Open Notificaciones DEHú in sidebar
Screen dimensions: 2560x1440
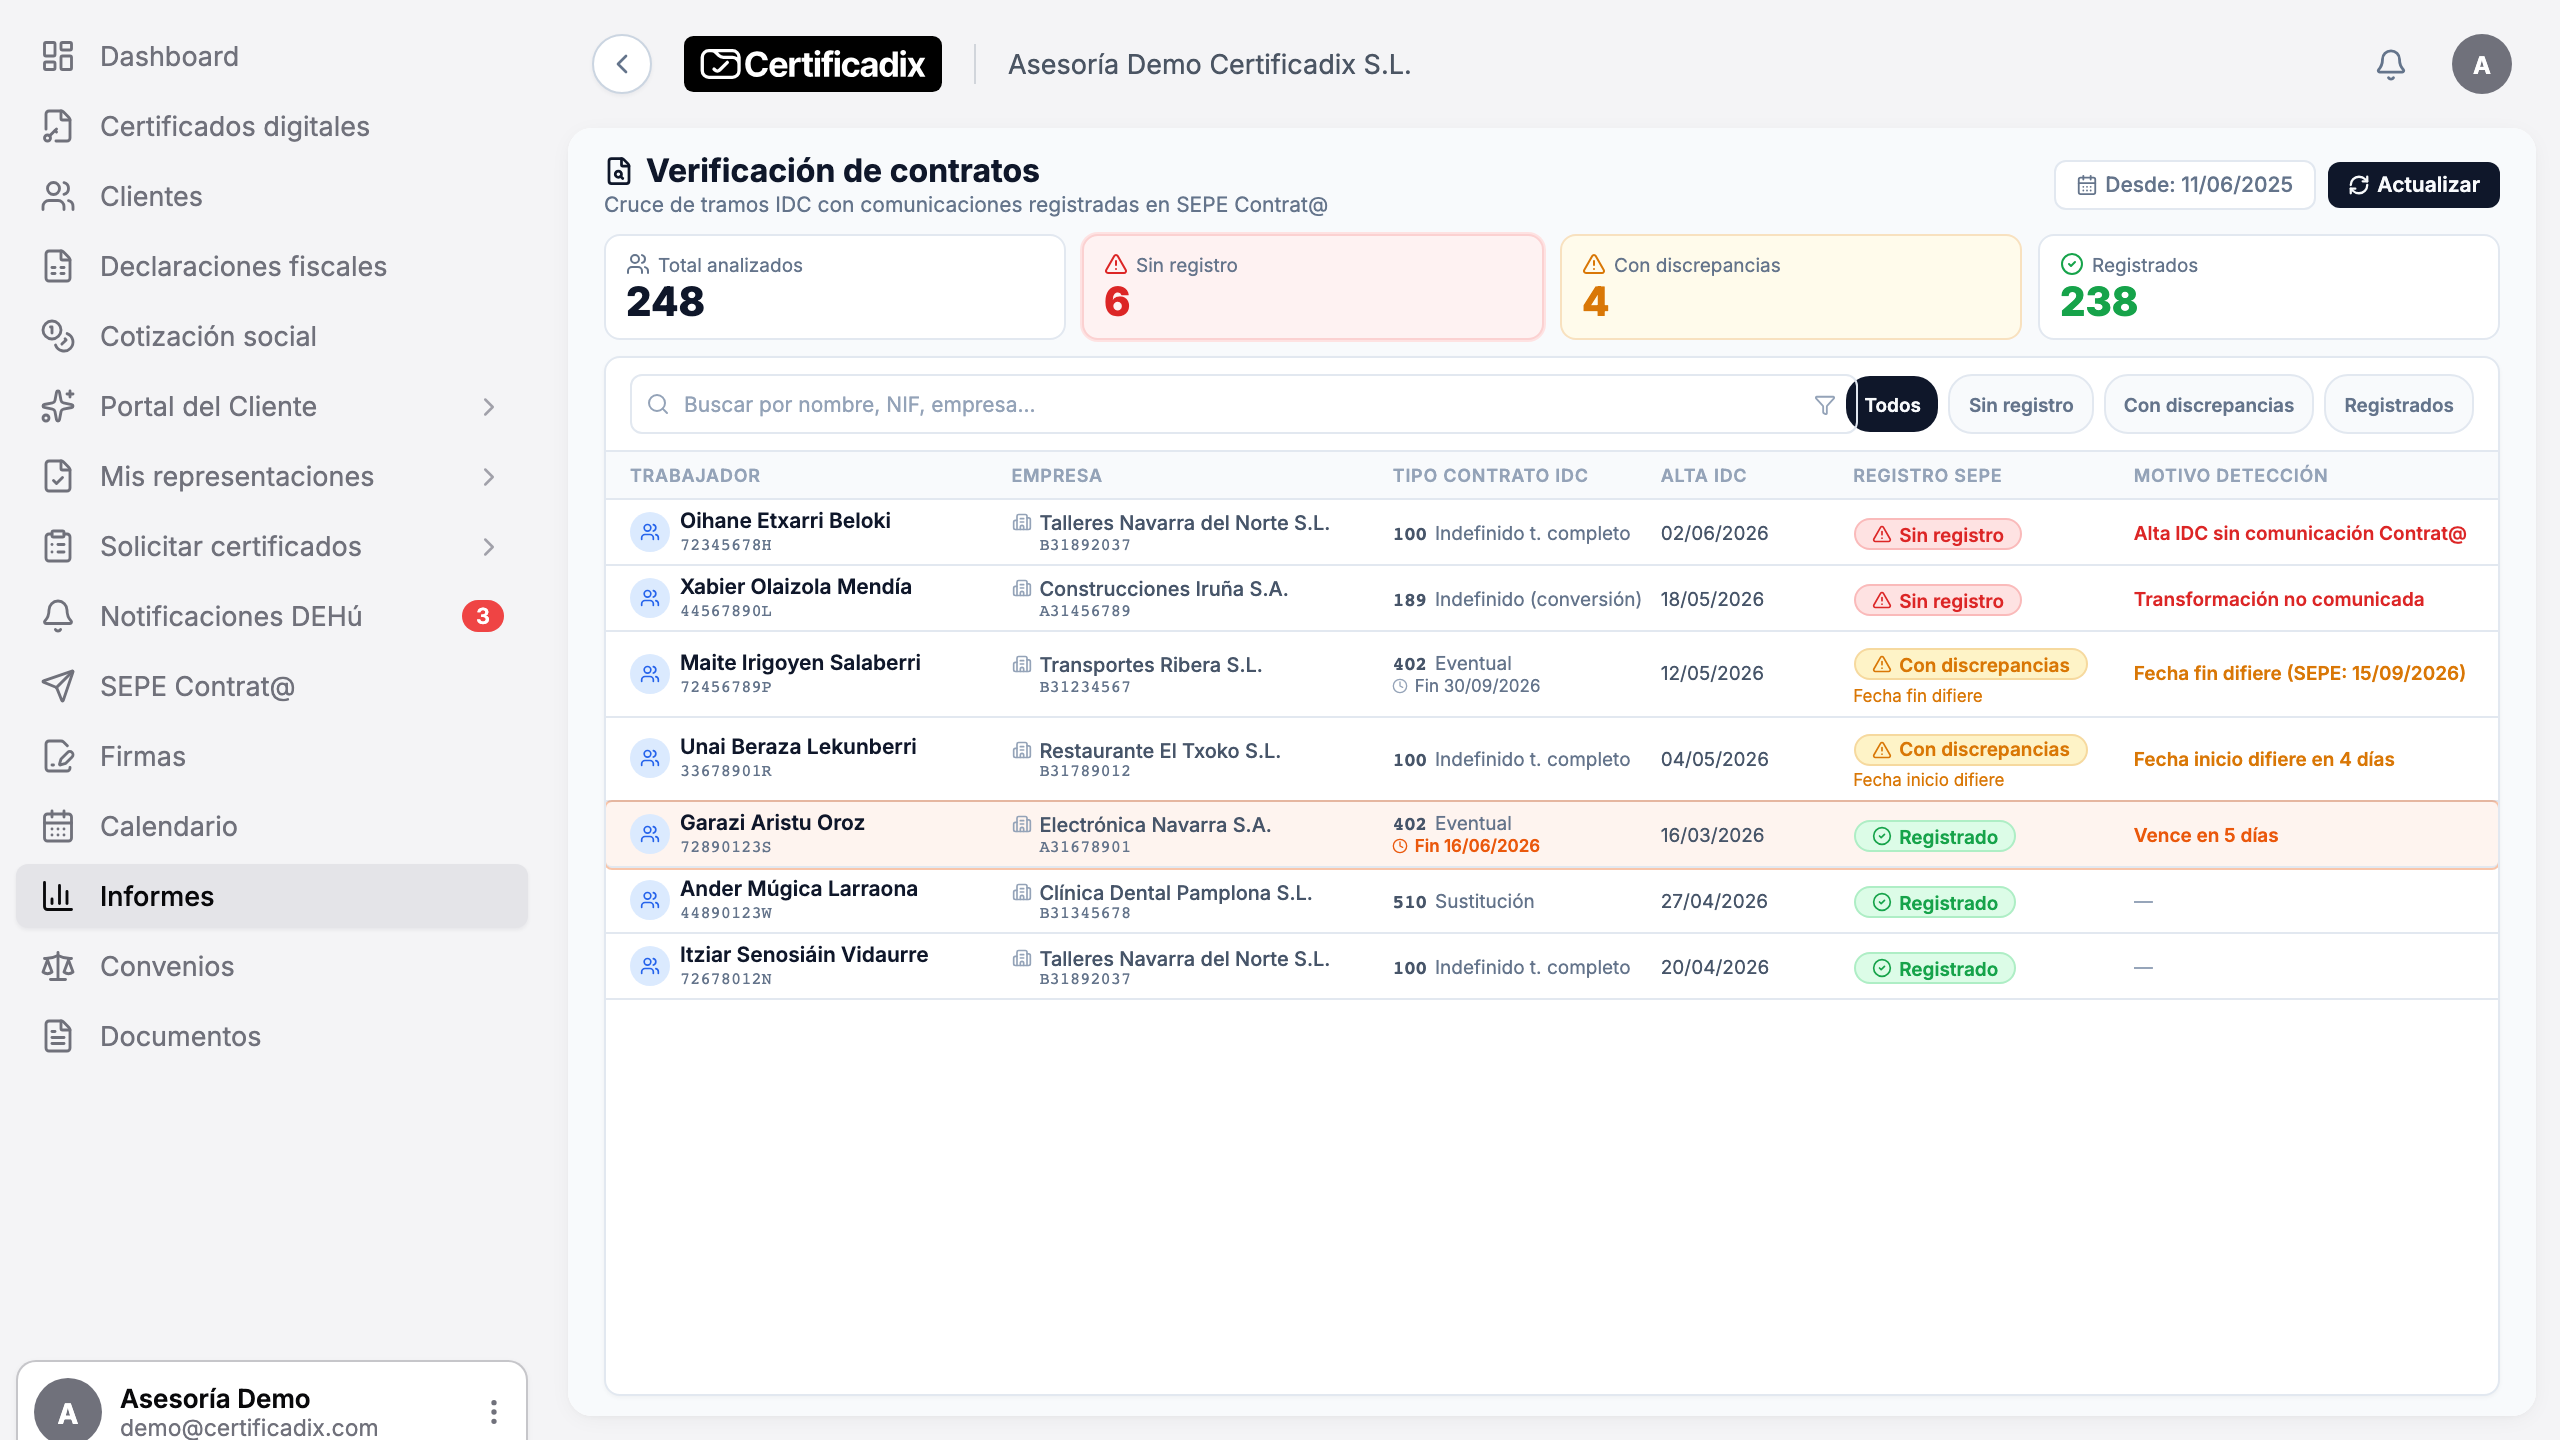272,616
